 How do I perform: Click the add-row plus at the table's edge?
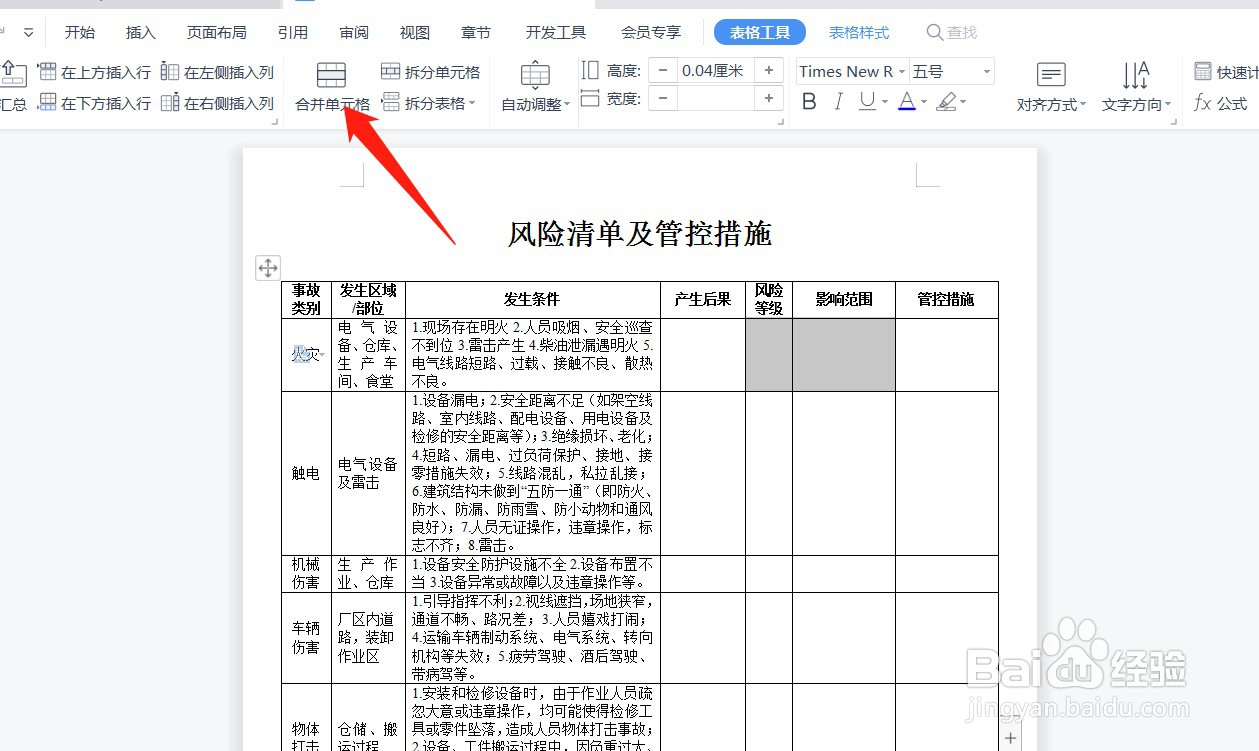pos(1011,738)
